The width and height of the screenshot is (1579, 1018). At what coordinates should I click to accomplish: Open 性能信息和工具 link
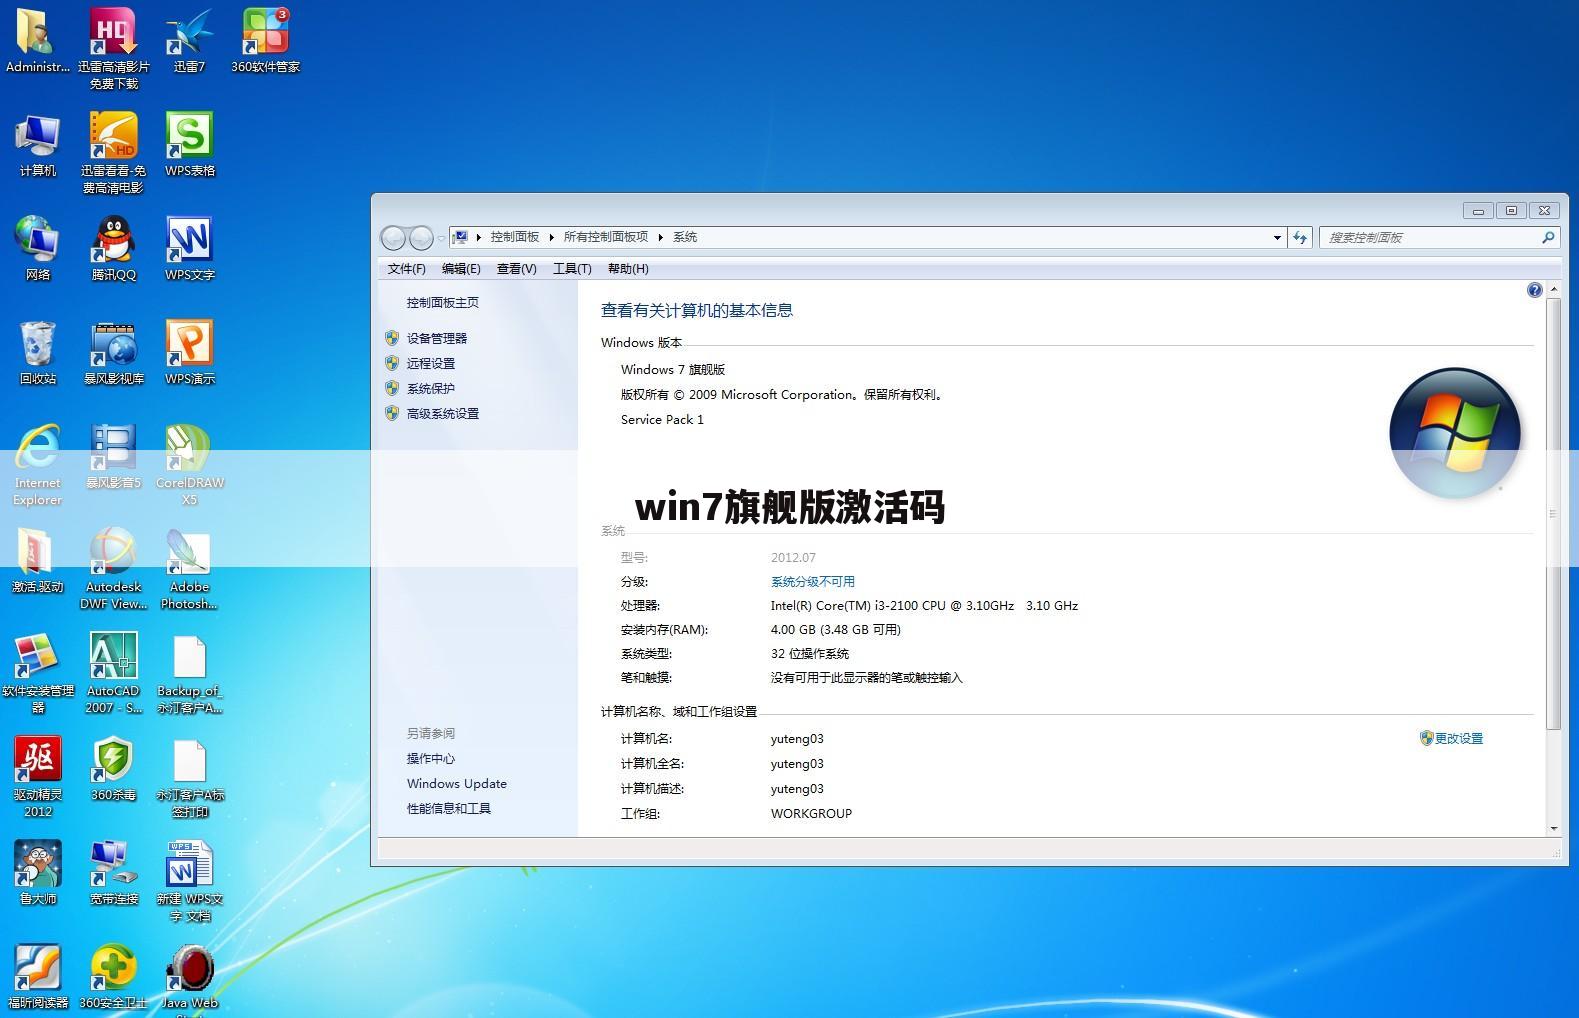(x=448, y=808)
